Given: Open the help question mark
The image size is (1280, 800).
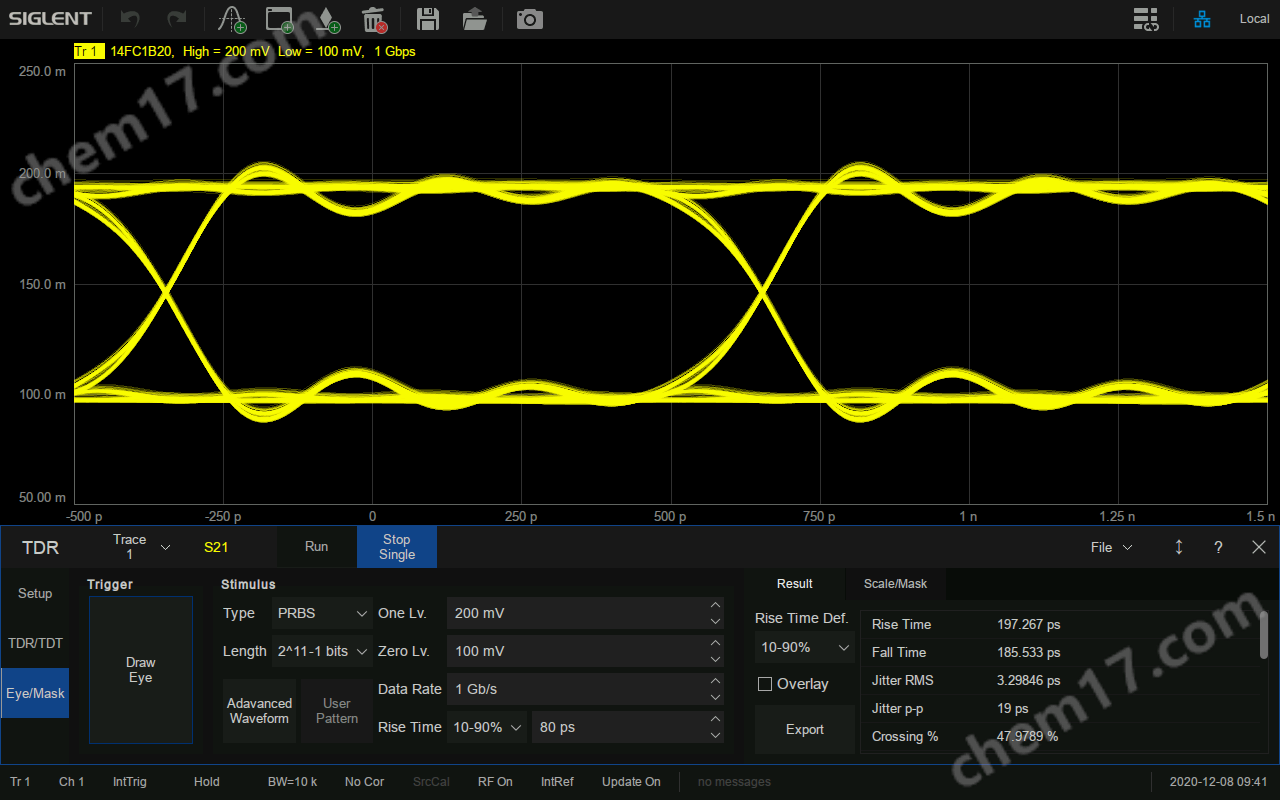Looking at the screenshot, I should click(x=1218, y=547).
